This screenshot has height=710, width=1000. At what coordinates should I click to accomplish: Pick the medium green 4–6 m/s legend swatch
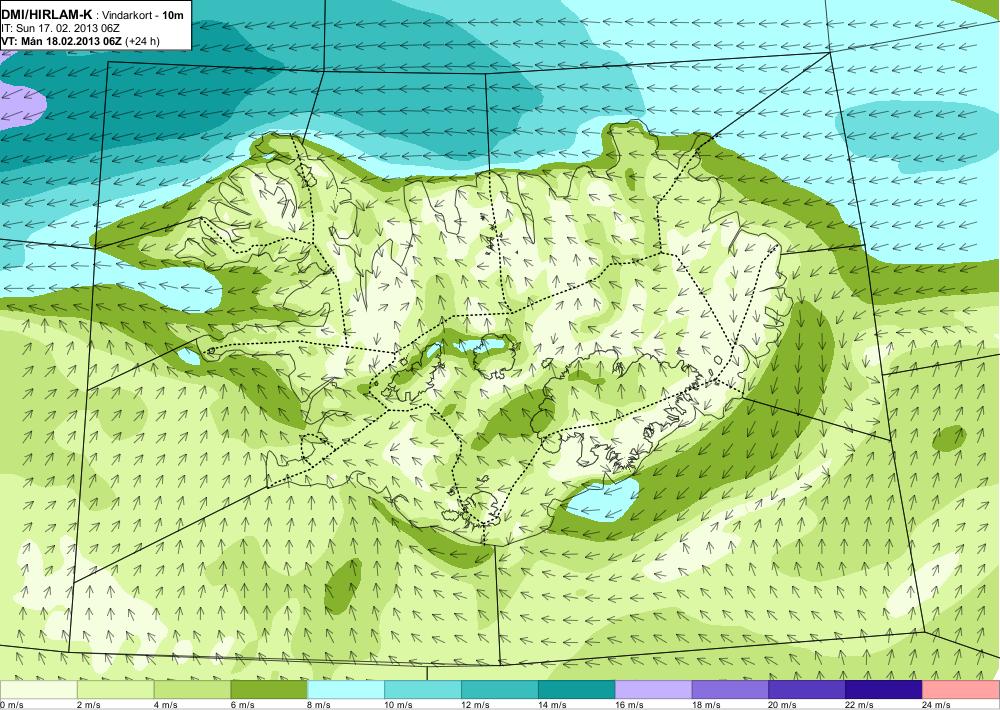click(192, 690)
